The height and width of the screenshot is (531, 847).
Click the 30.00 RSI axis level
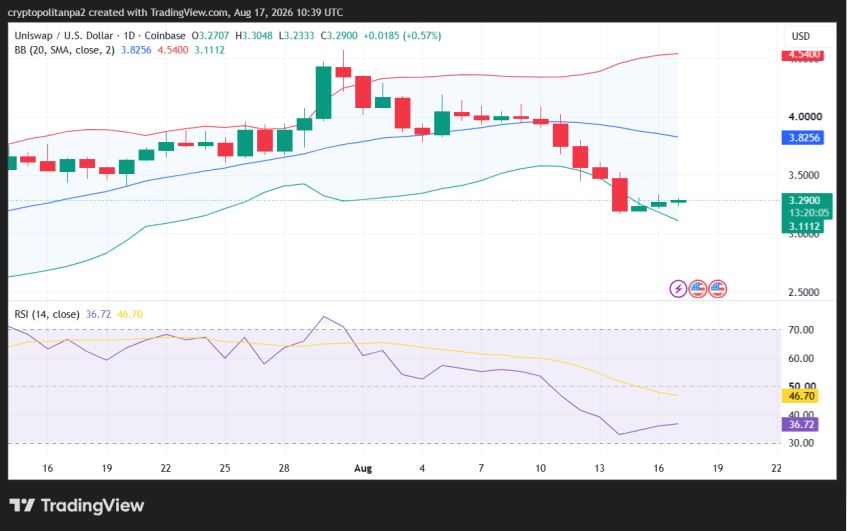[801, 443]
